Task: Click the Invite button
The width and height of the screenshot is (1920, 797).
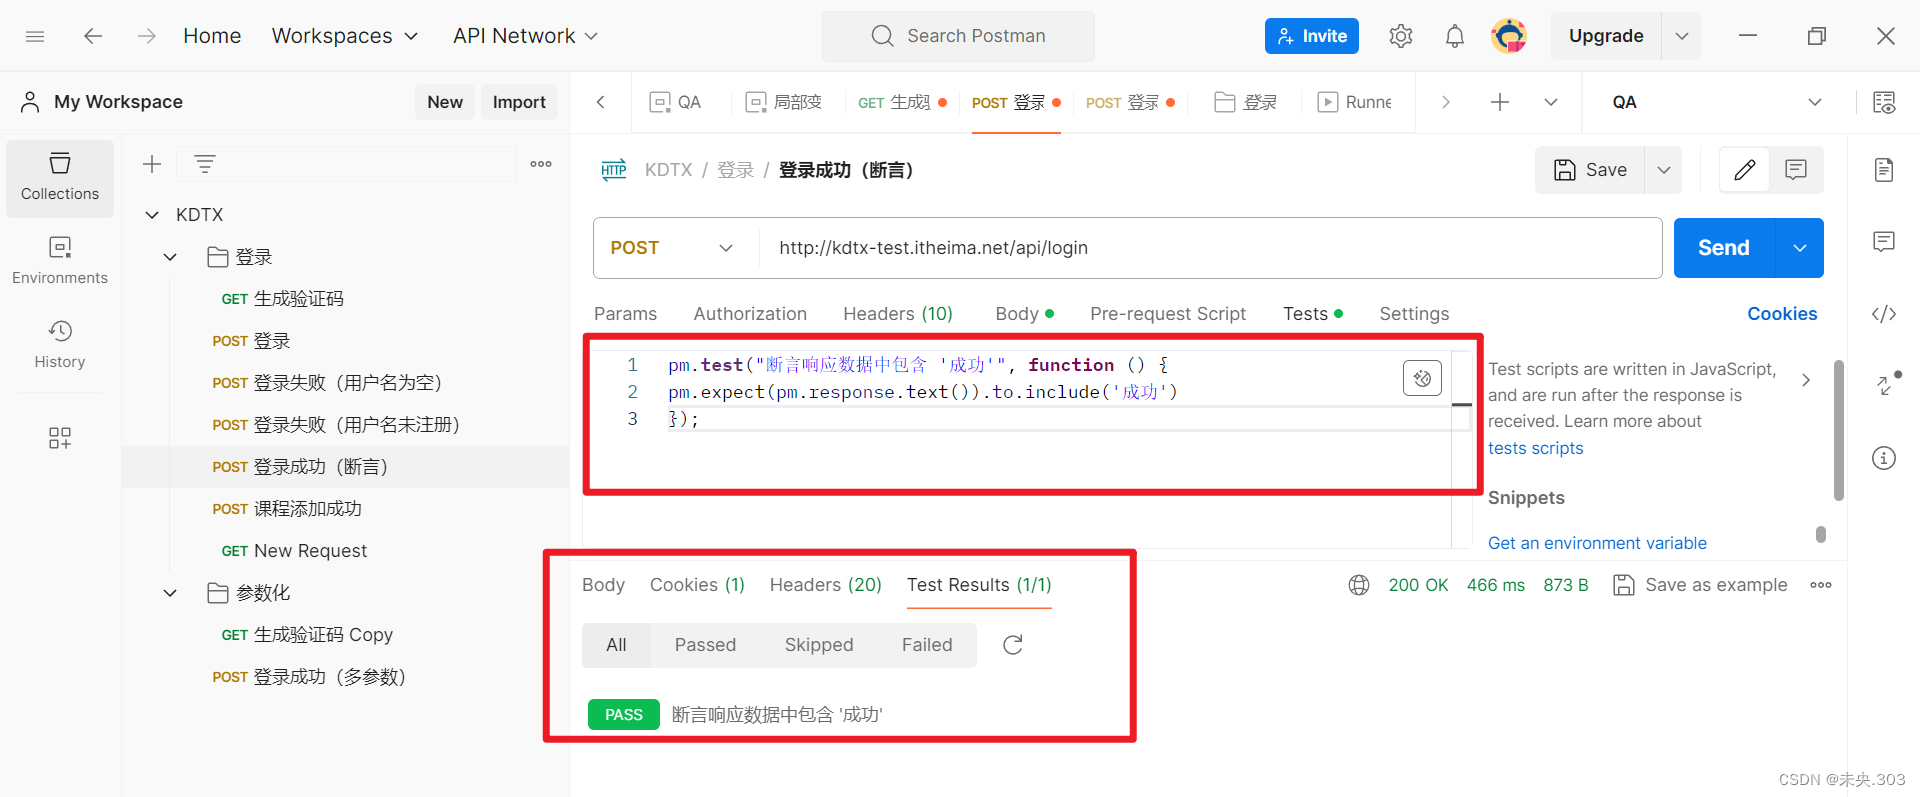Action: [x=1312, y=36]
